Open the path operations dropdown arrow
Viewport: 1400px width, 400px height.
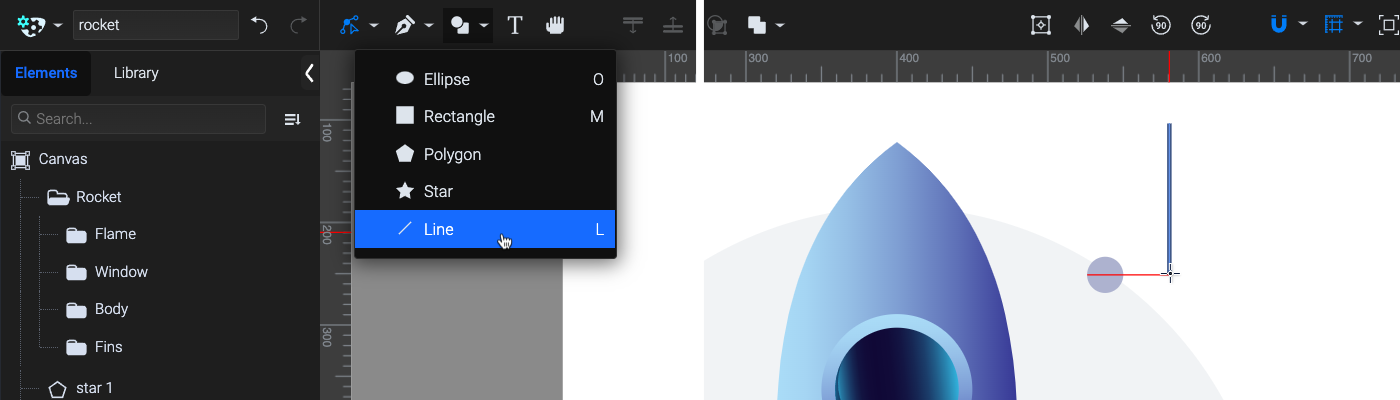tap(780, 26)
